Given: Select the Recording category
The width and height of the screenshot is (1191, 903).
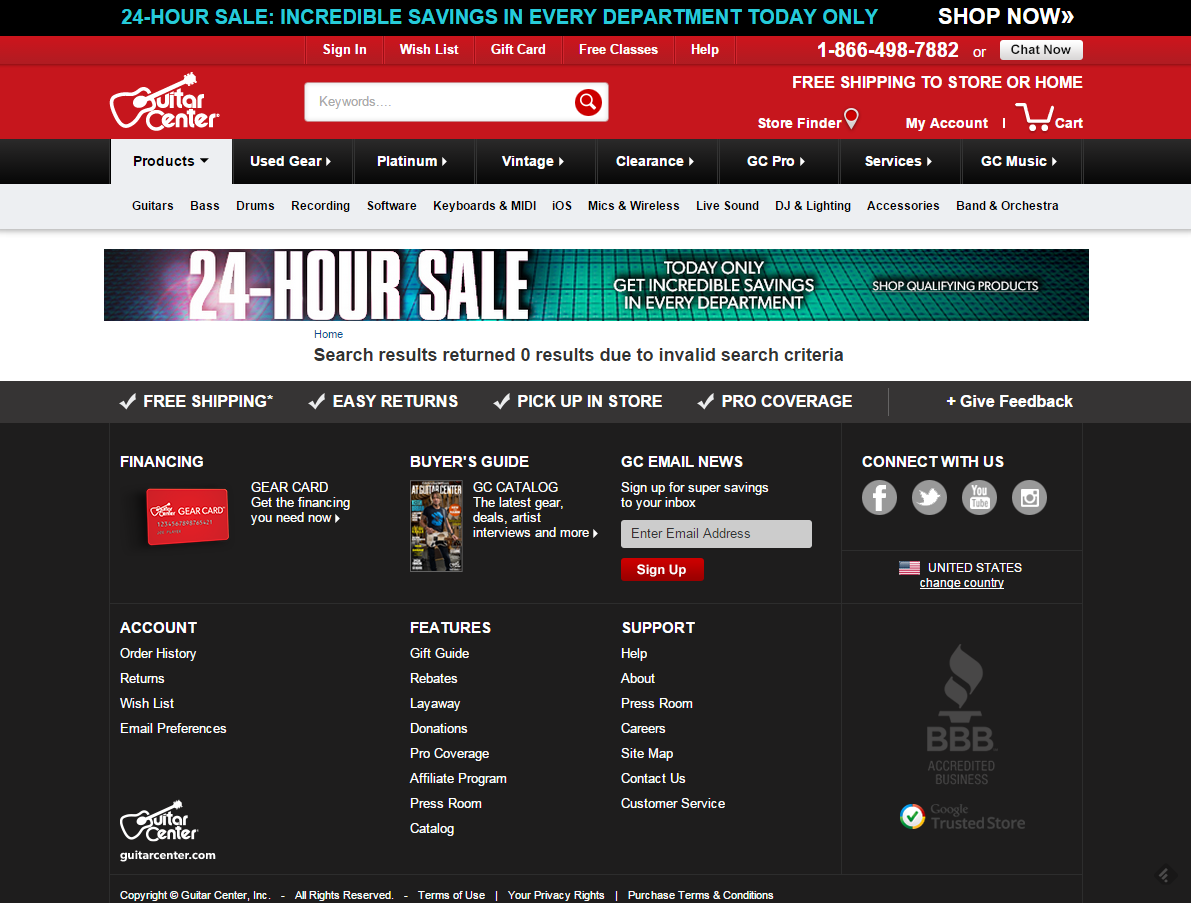Looking at the screenshot, I should click(321, 206).
